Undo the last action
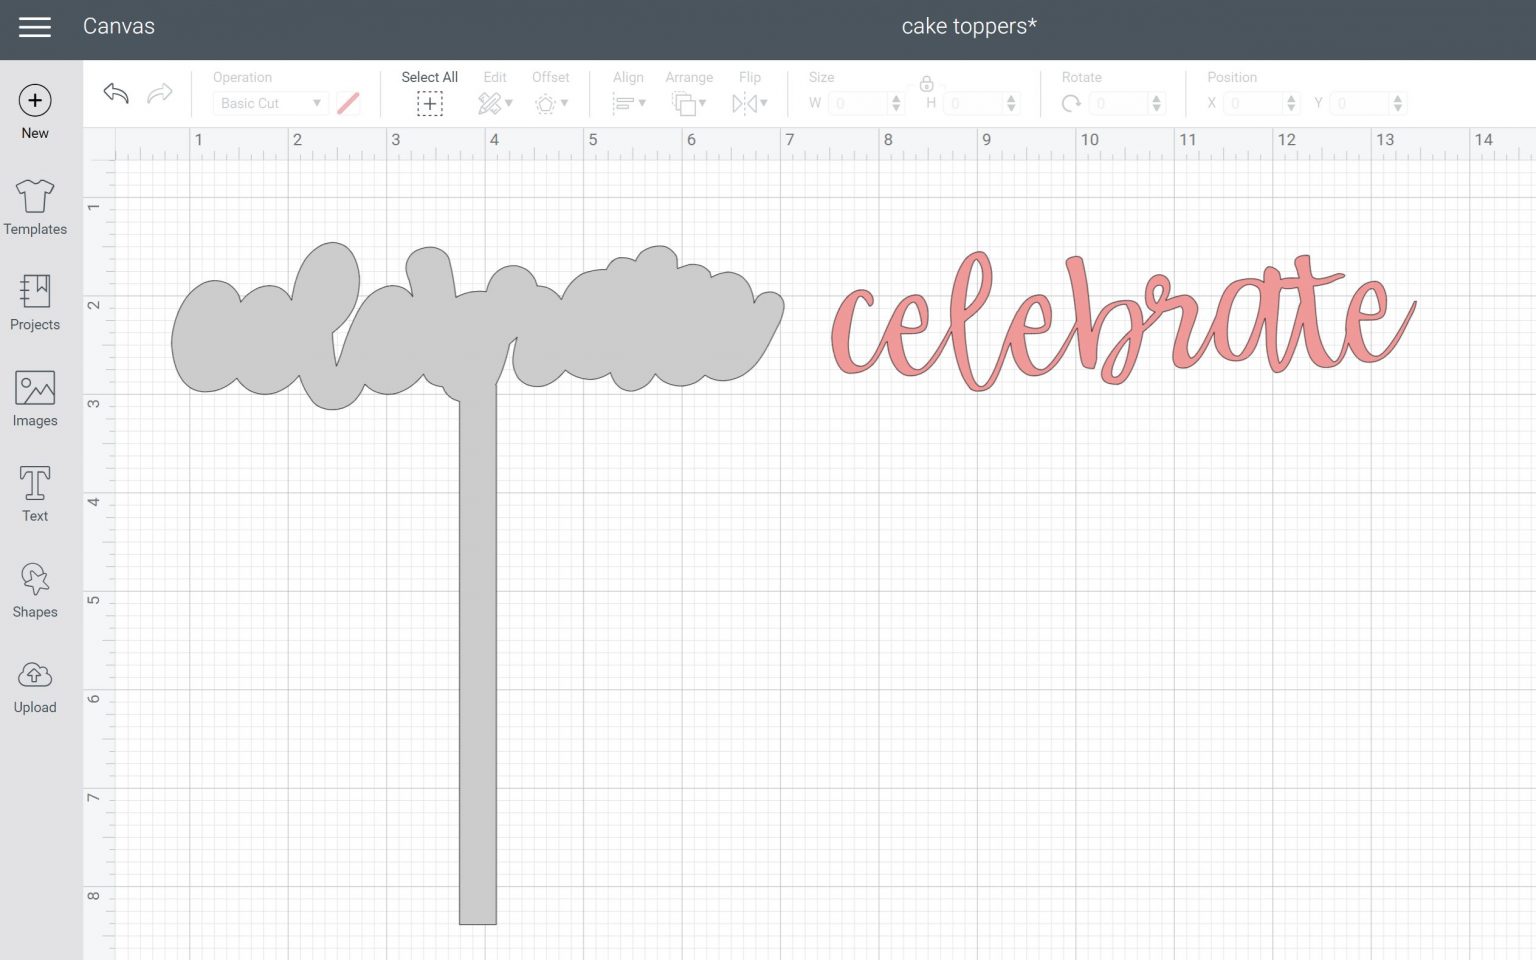 pyautogui.click(x=116, y=94)
